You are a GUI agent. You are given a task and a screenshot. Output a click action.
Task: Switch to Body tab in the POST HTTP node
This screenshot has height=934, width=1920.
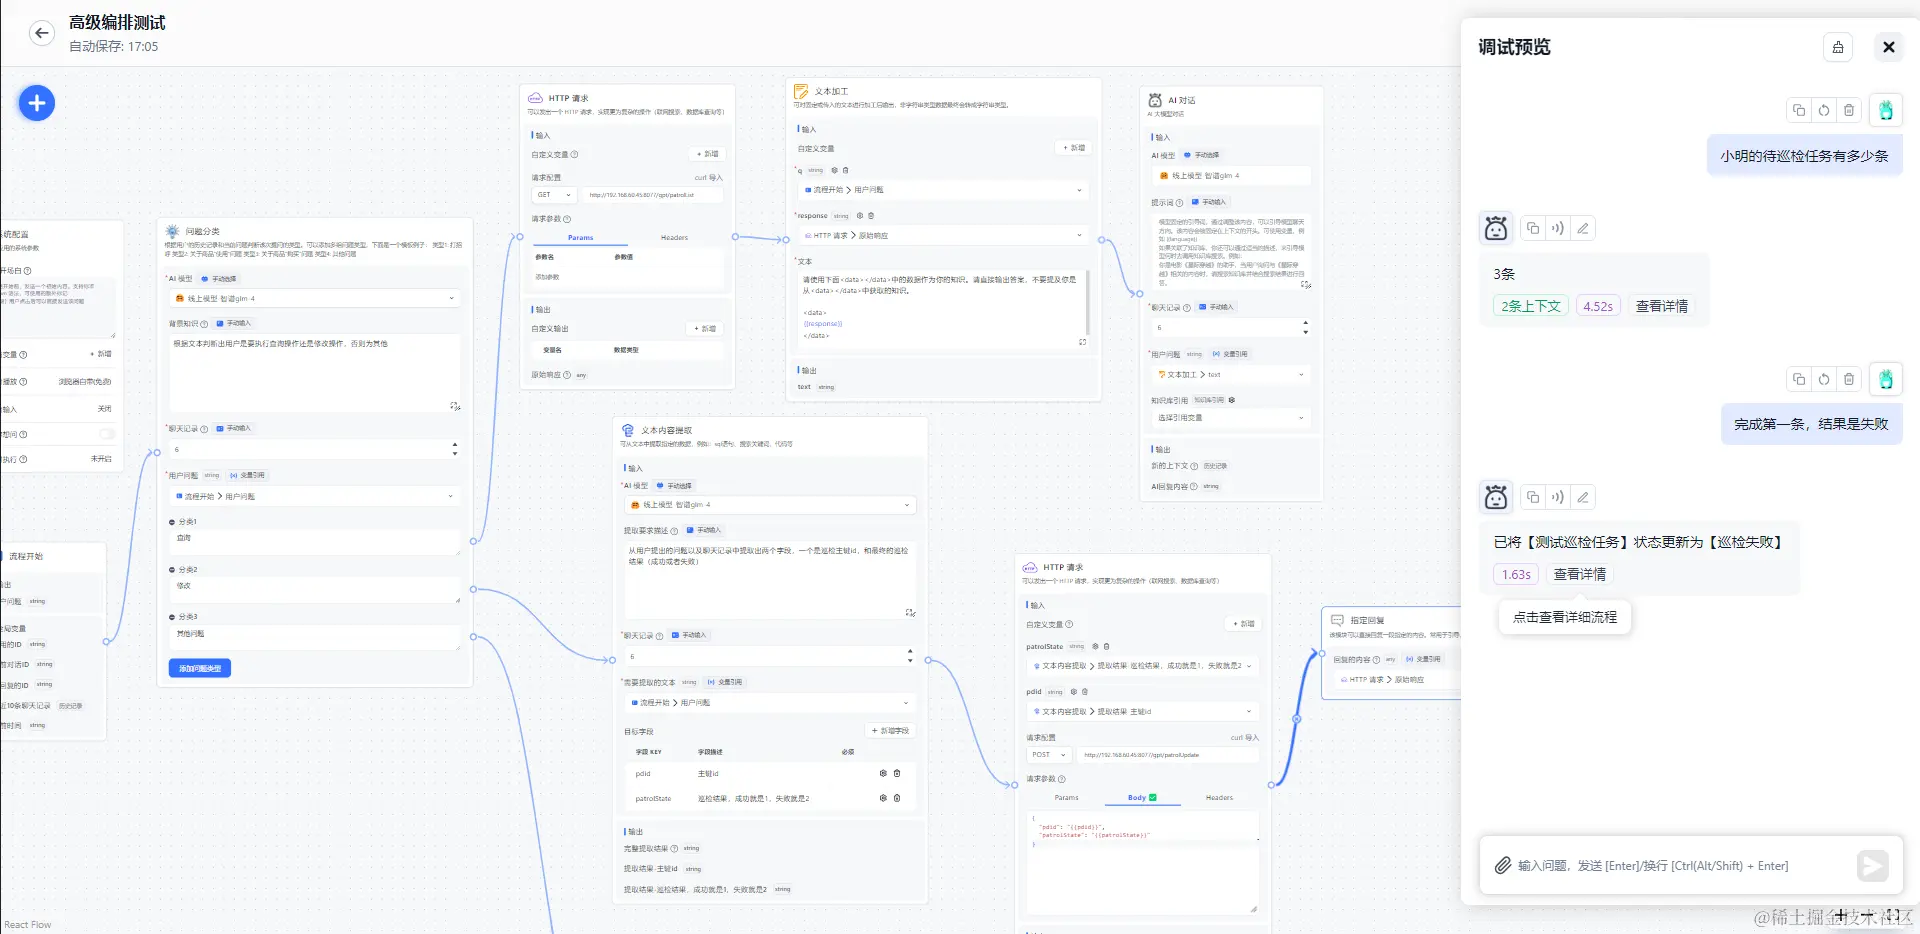1142,798
